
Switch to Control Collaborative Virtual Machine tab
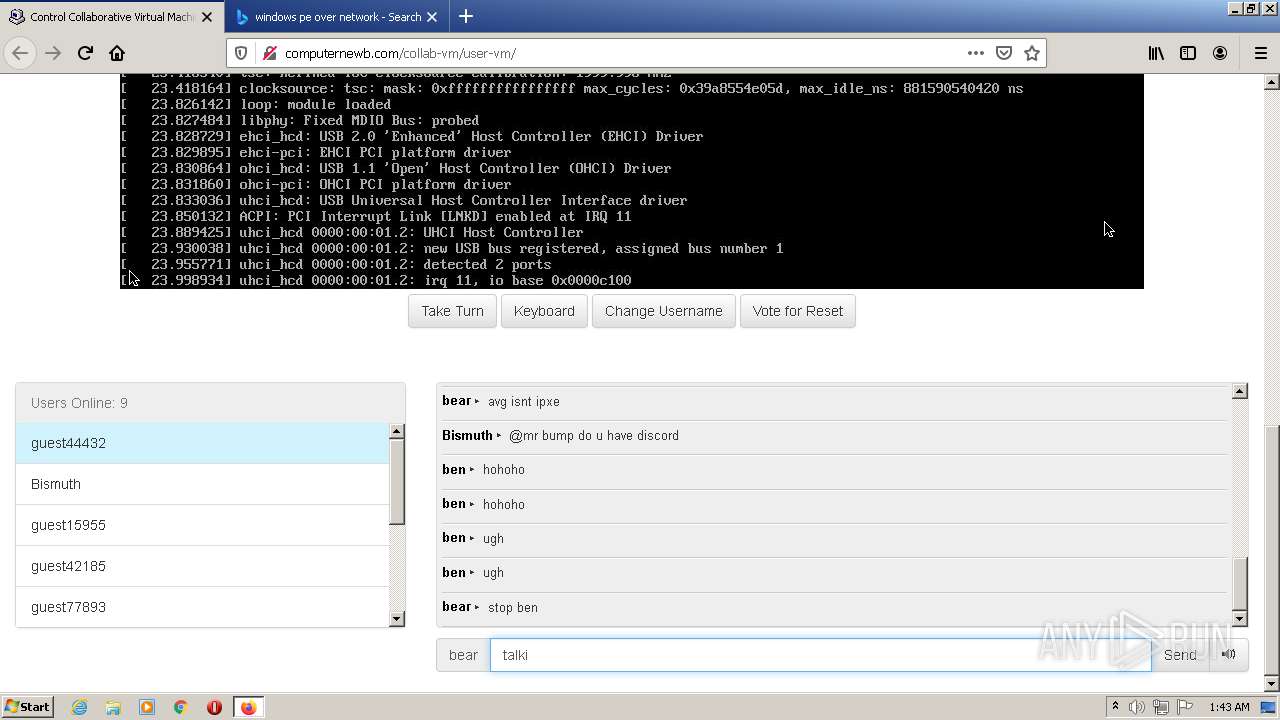pos(112,17)
